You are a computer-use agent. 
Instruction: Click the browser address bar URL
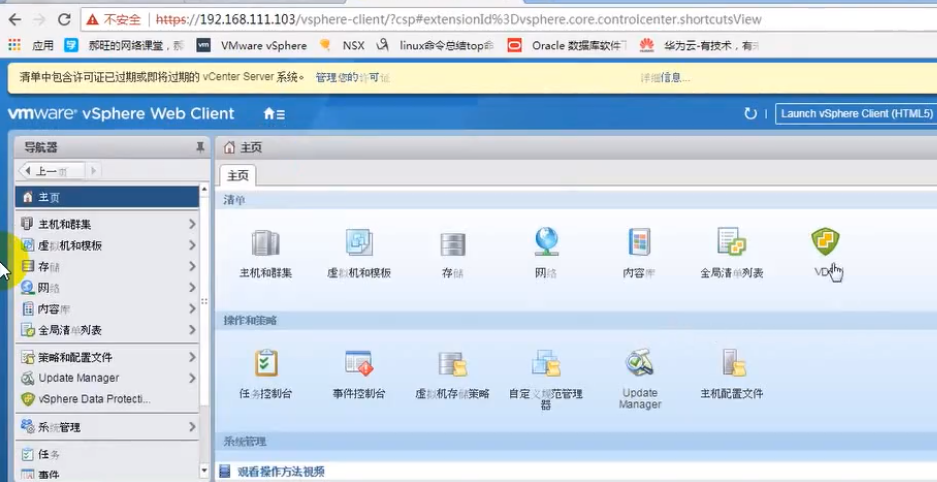point(458,20)
